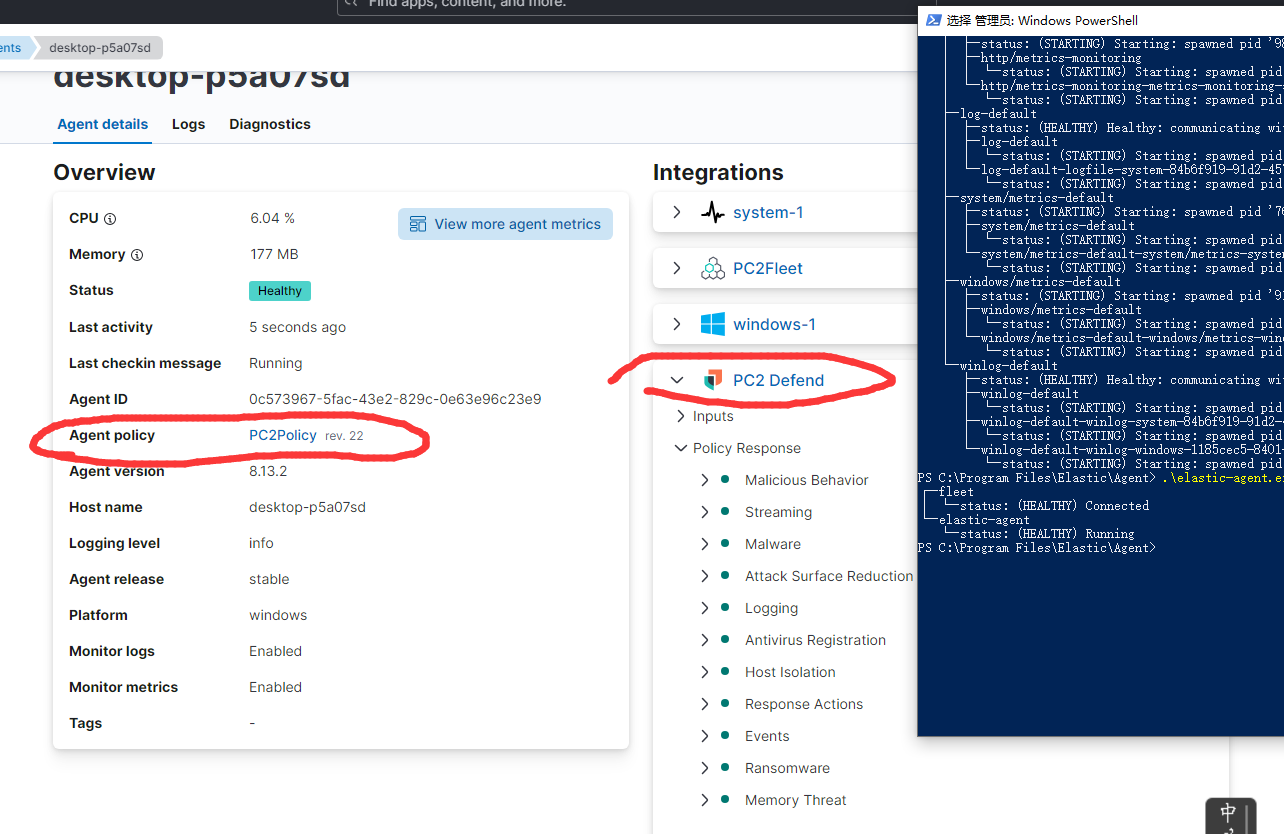Expand the Antivirus Registration row

point(705,640)
